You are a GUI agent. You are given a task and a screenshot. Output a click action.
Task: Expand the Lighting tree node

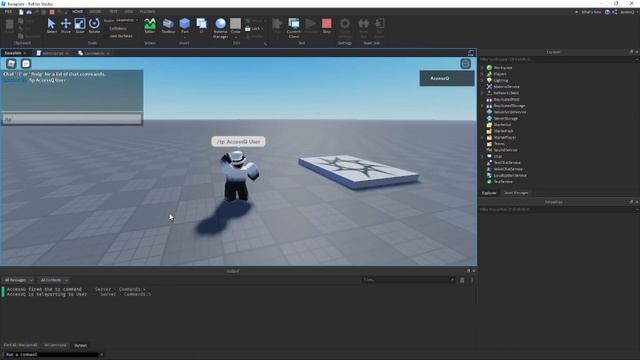point(482,80)
